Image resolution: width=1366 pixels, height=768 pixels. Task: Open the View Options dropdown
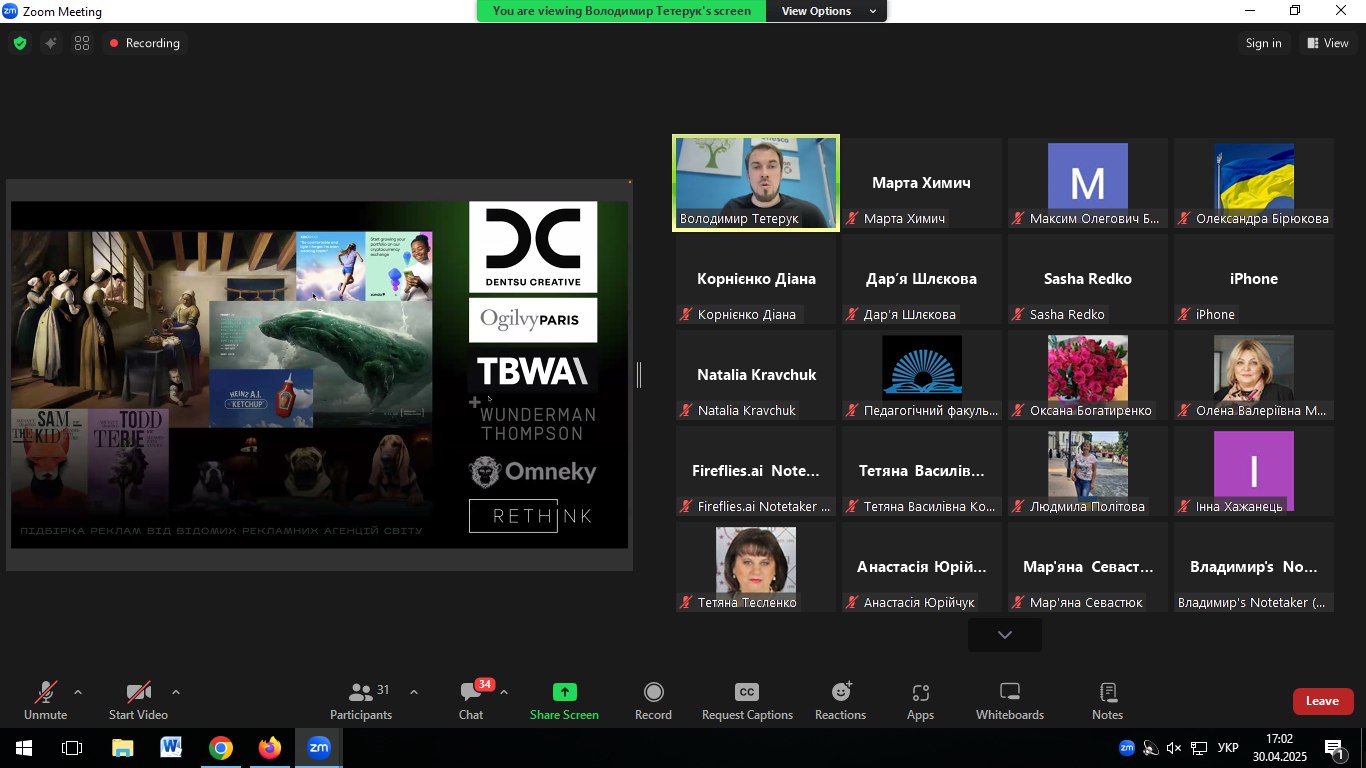827,11
